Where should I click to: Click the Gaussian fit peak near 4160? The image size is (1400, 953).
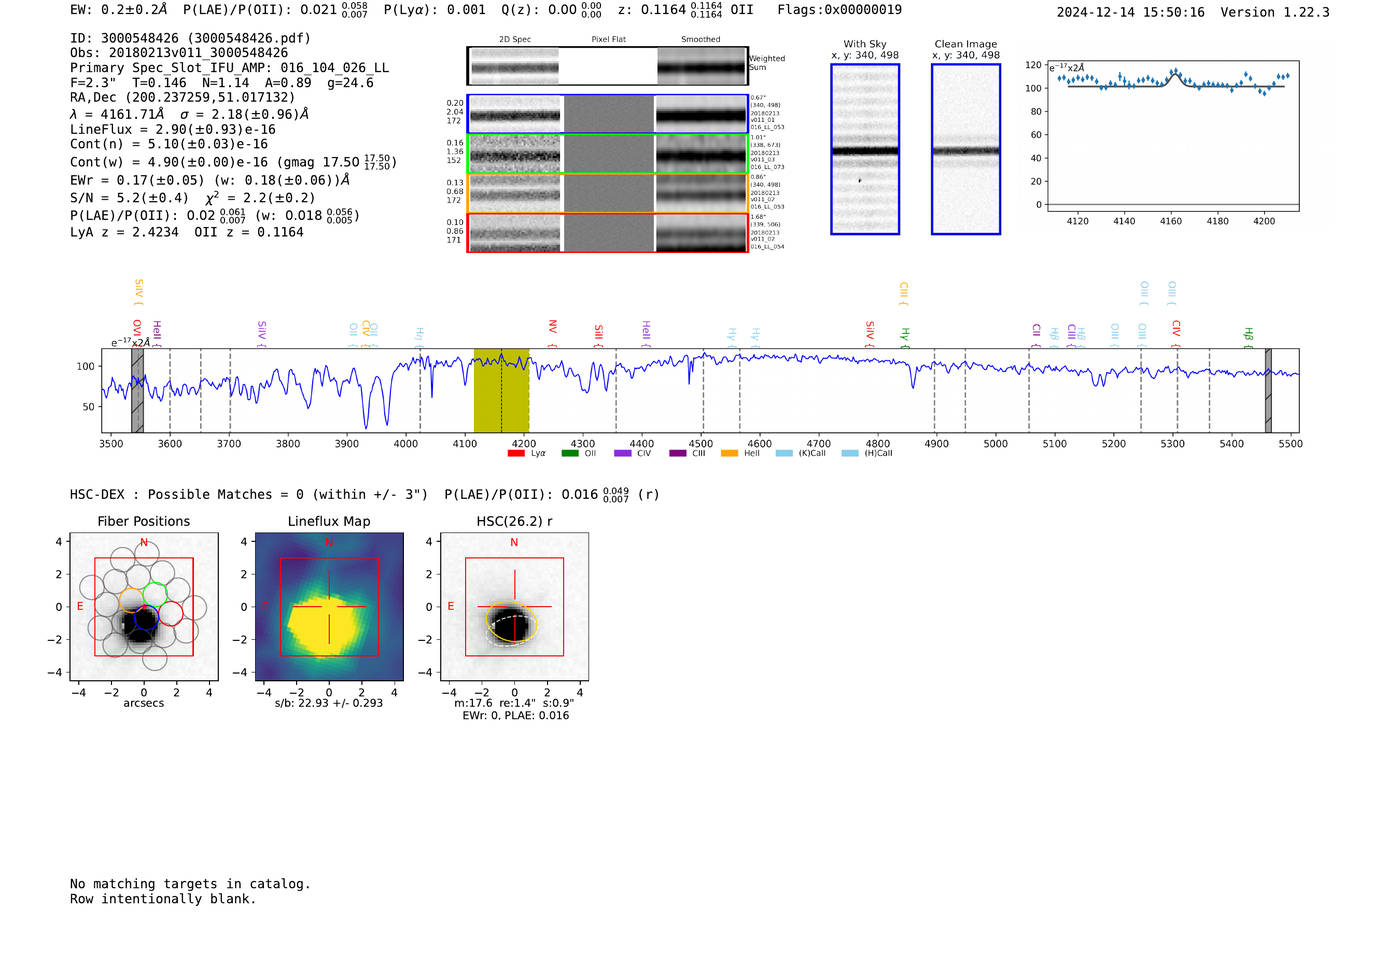[1175, 73]
